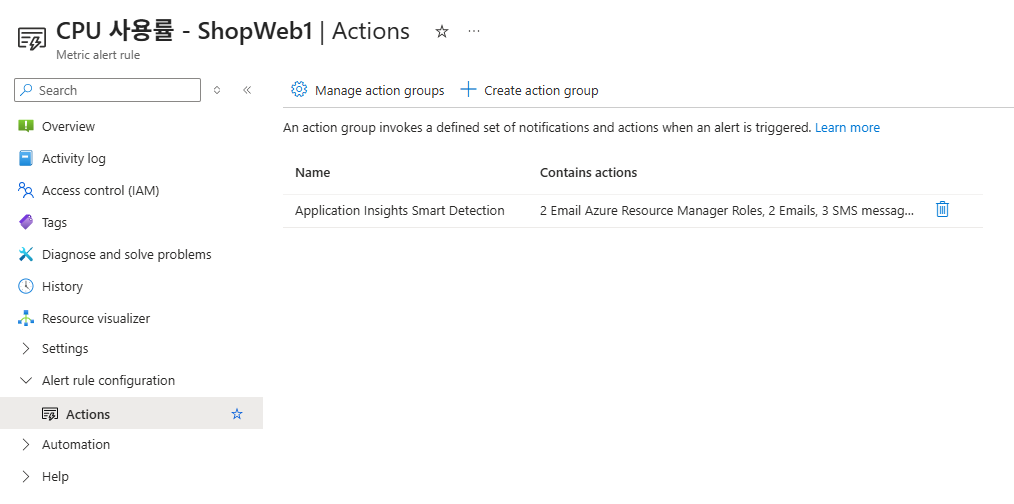Click Create action group button
Screen dimensions: 1014x504
[x=530, y=90]
